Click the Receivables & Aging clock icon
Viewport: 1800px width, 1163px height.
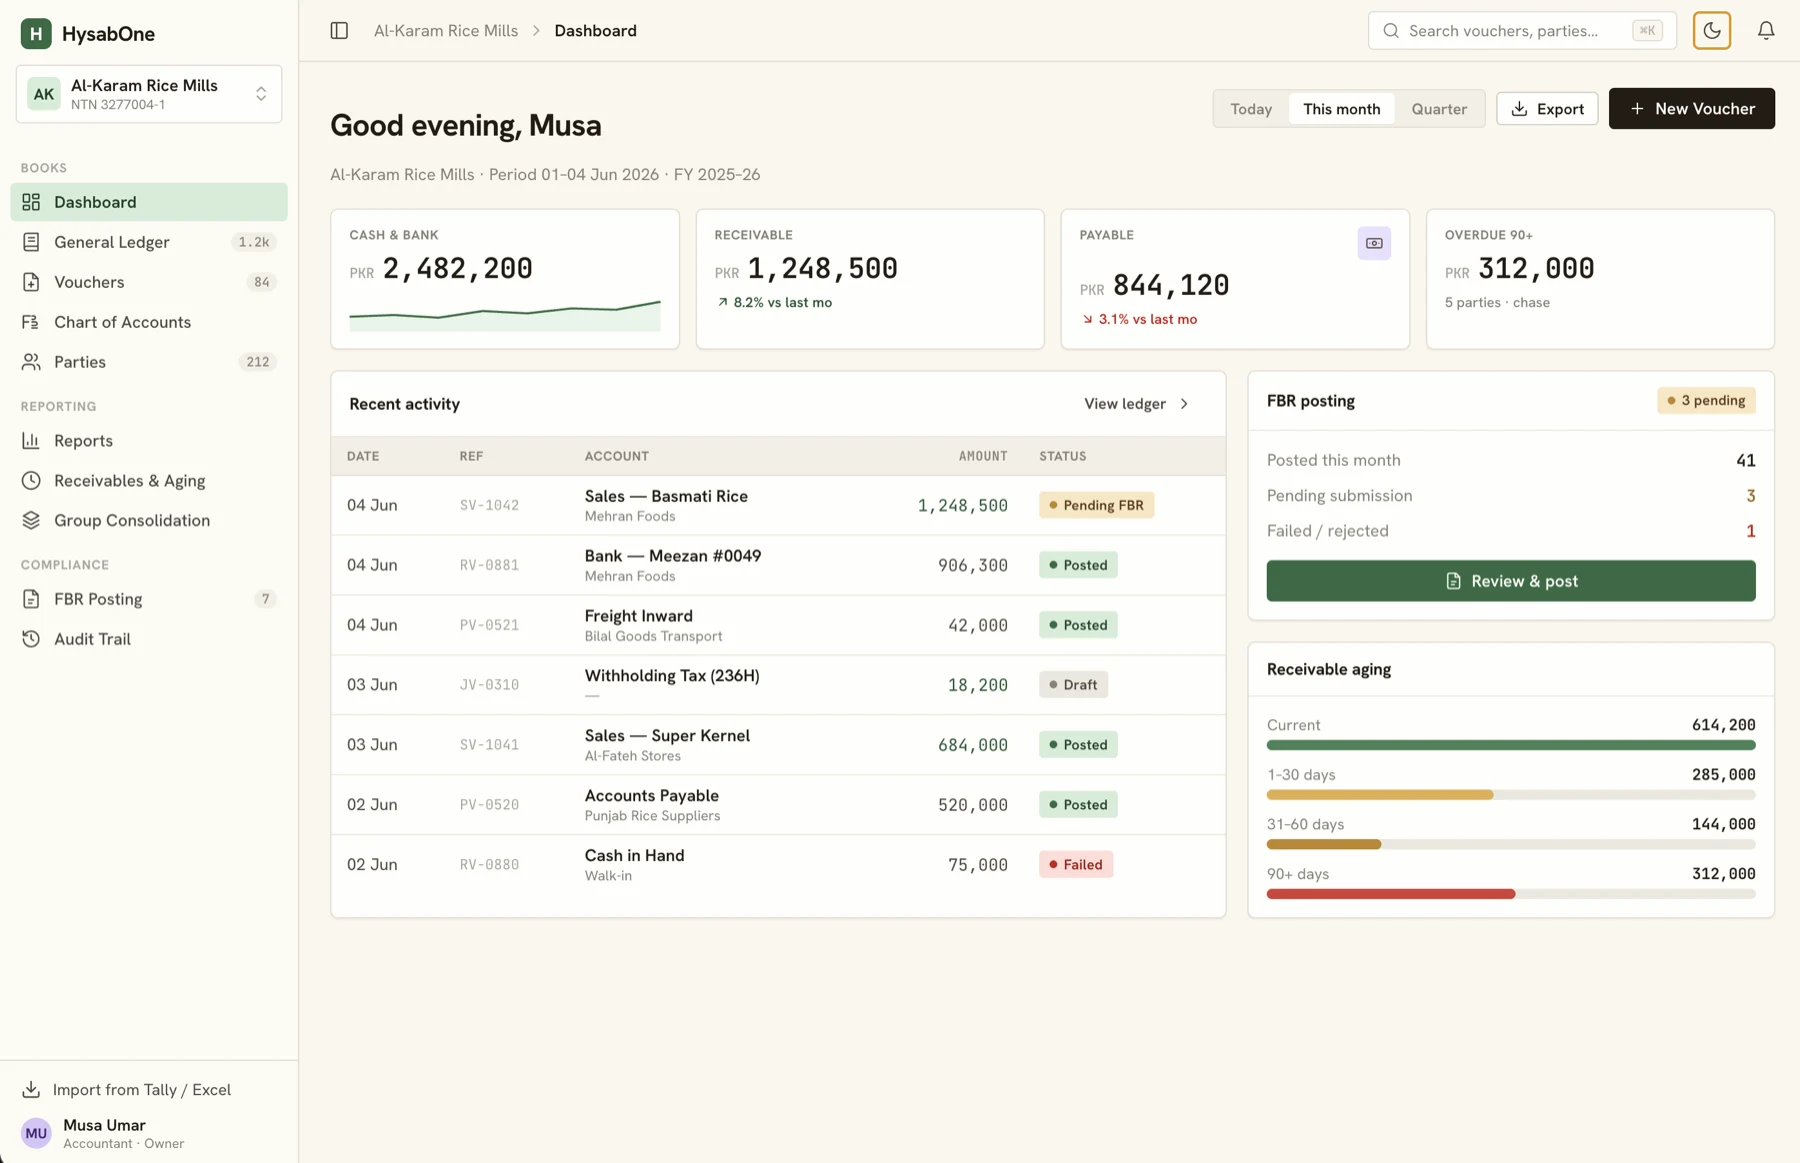[x=31, y=481]
